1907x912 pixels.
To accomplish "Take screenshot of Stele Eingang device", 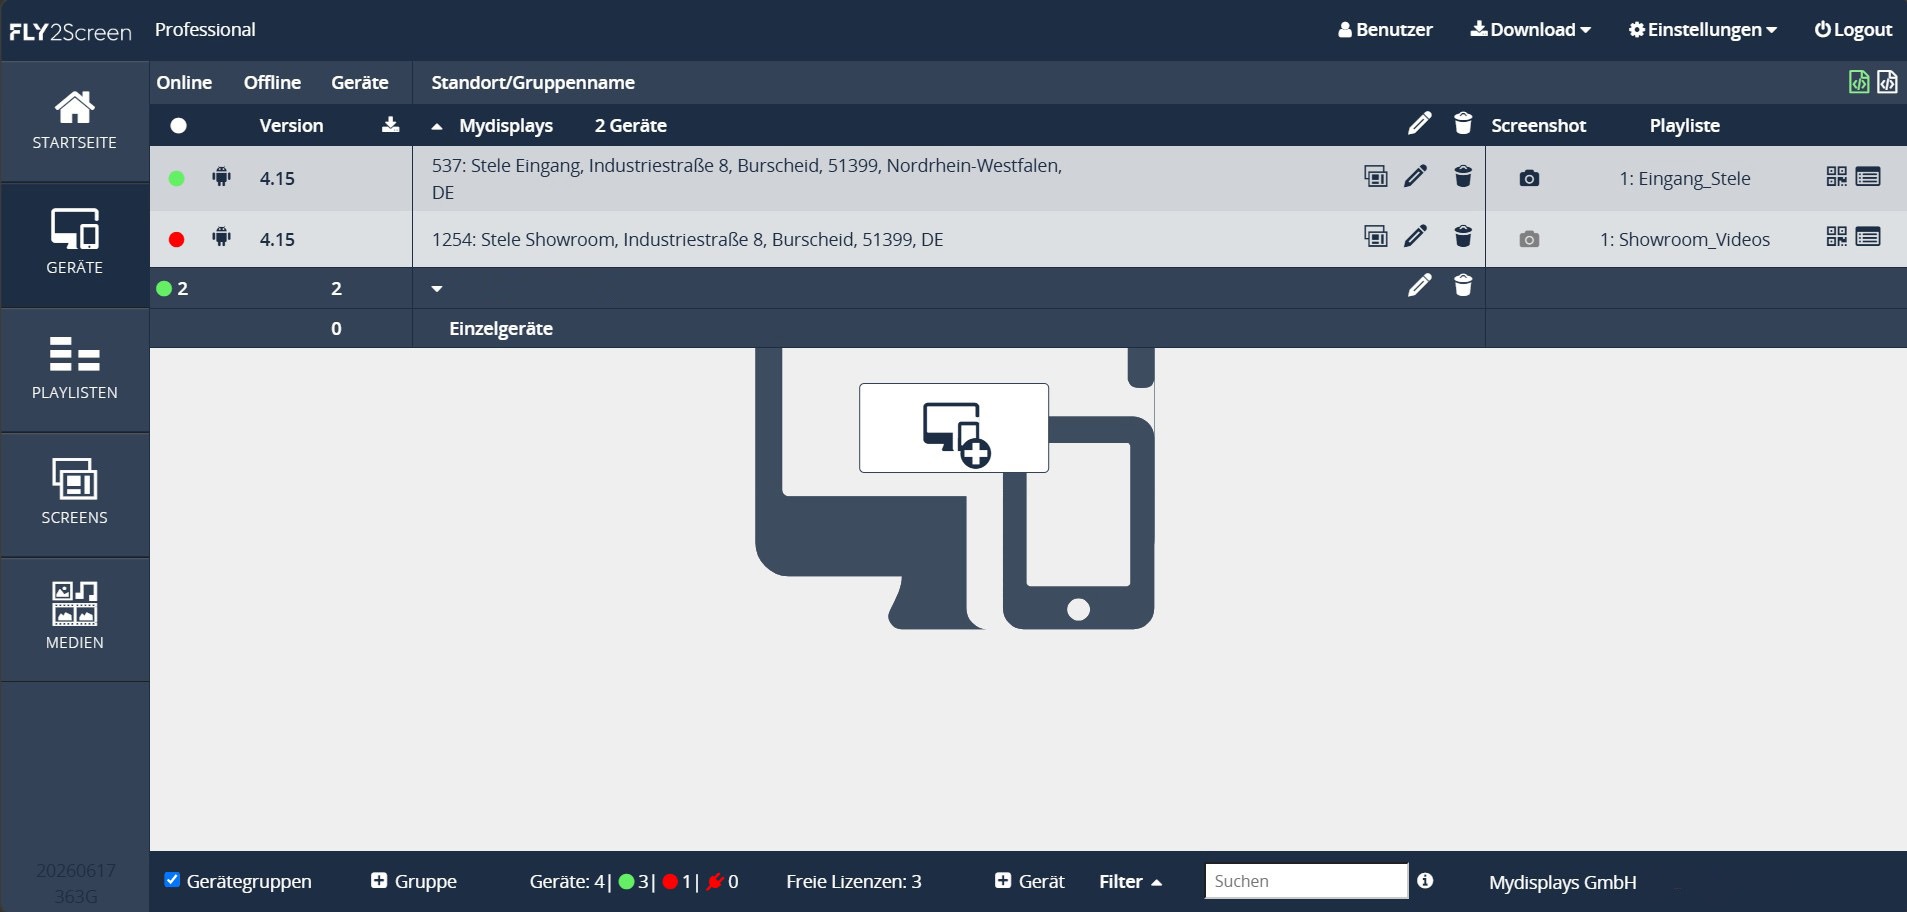I will [x=1529, y=178].
